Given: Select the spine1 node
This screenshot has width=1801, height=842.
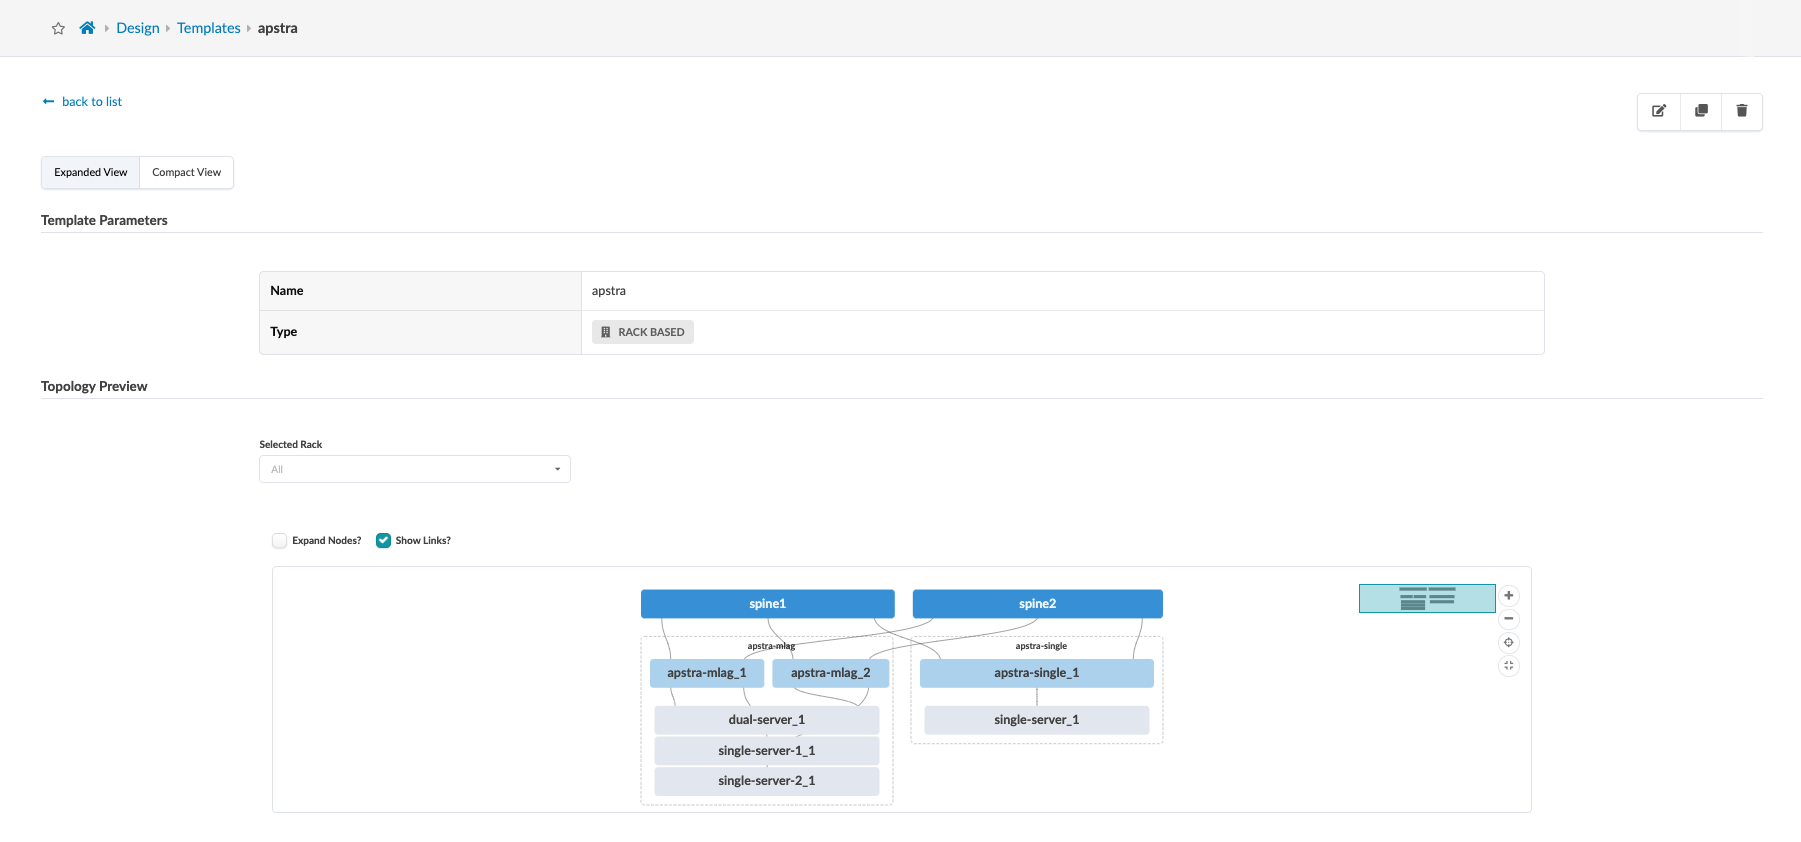Looking at the screenshot, I should [x=768, y=604].
